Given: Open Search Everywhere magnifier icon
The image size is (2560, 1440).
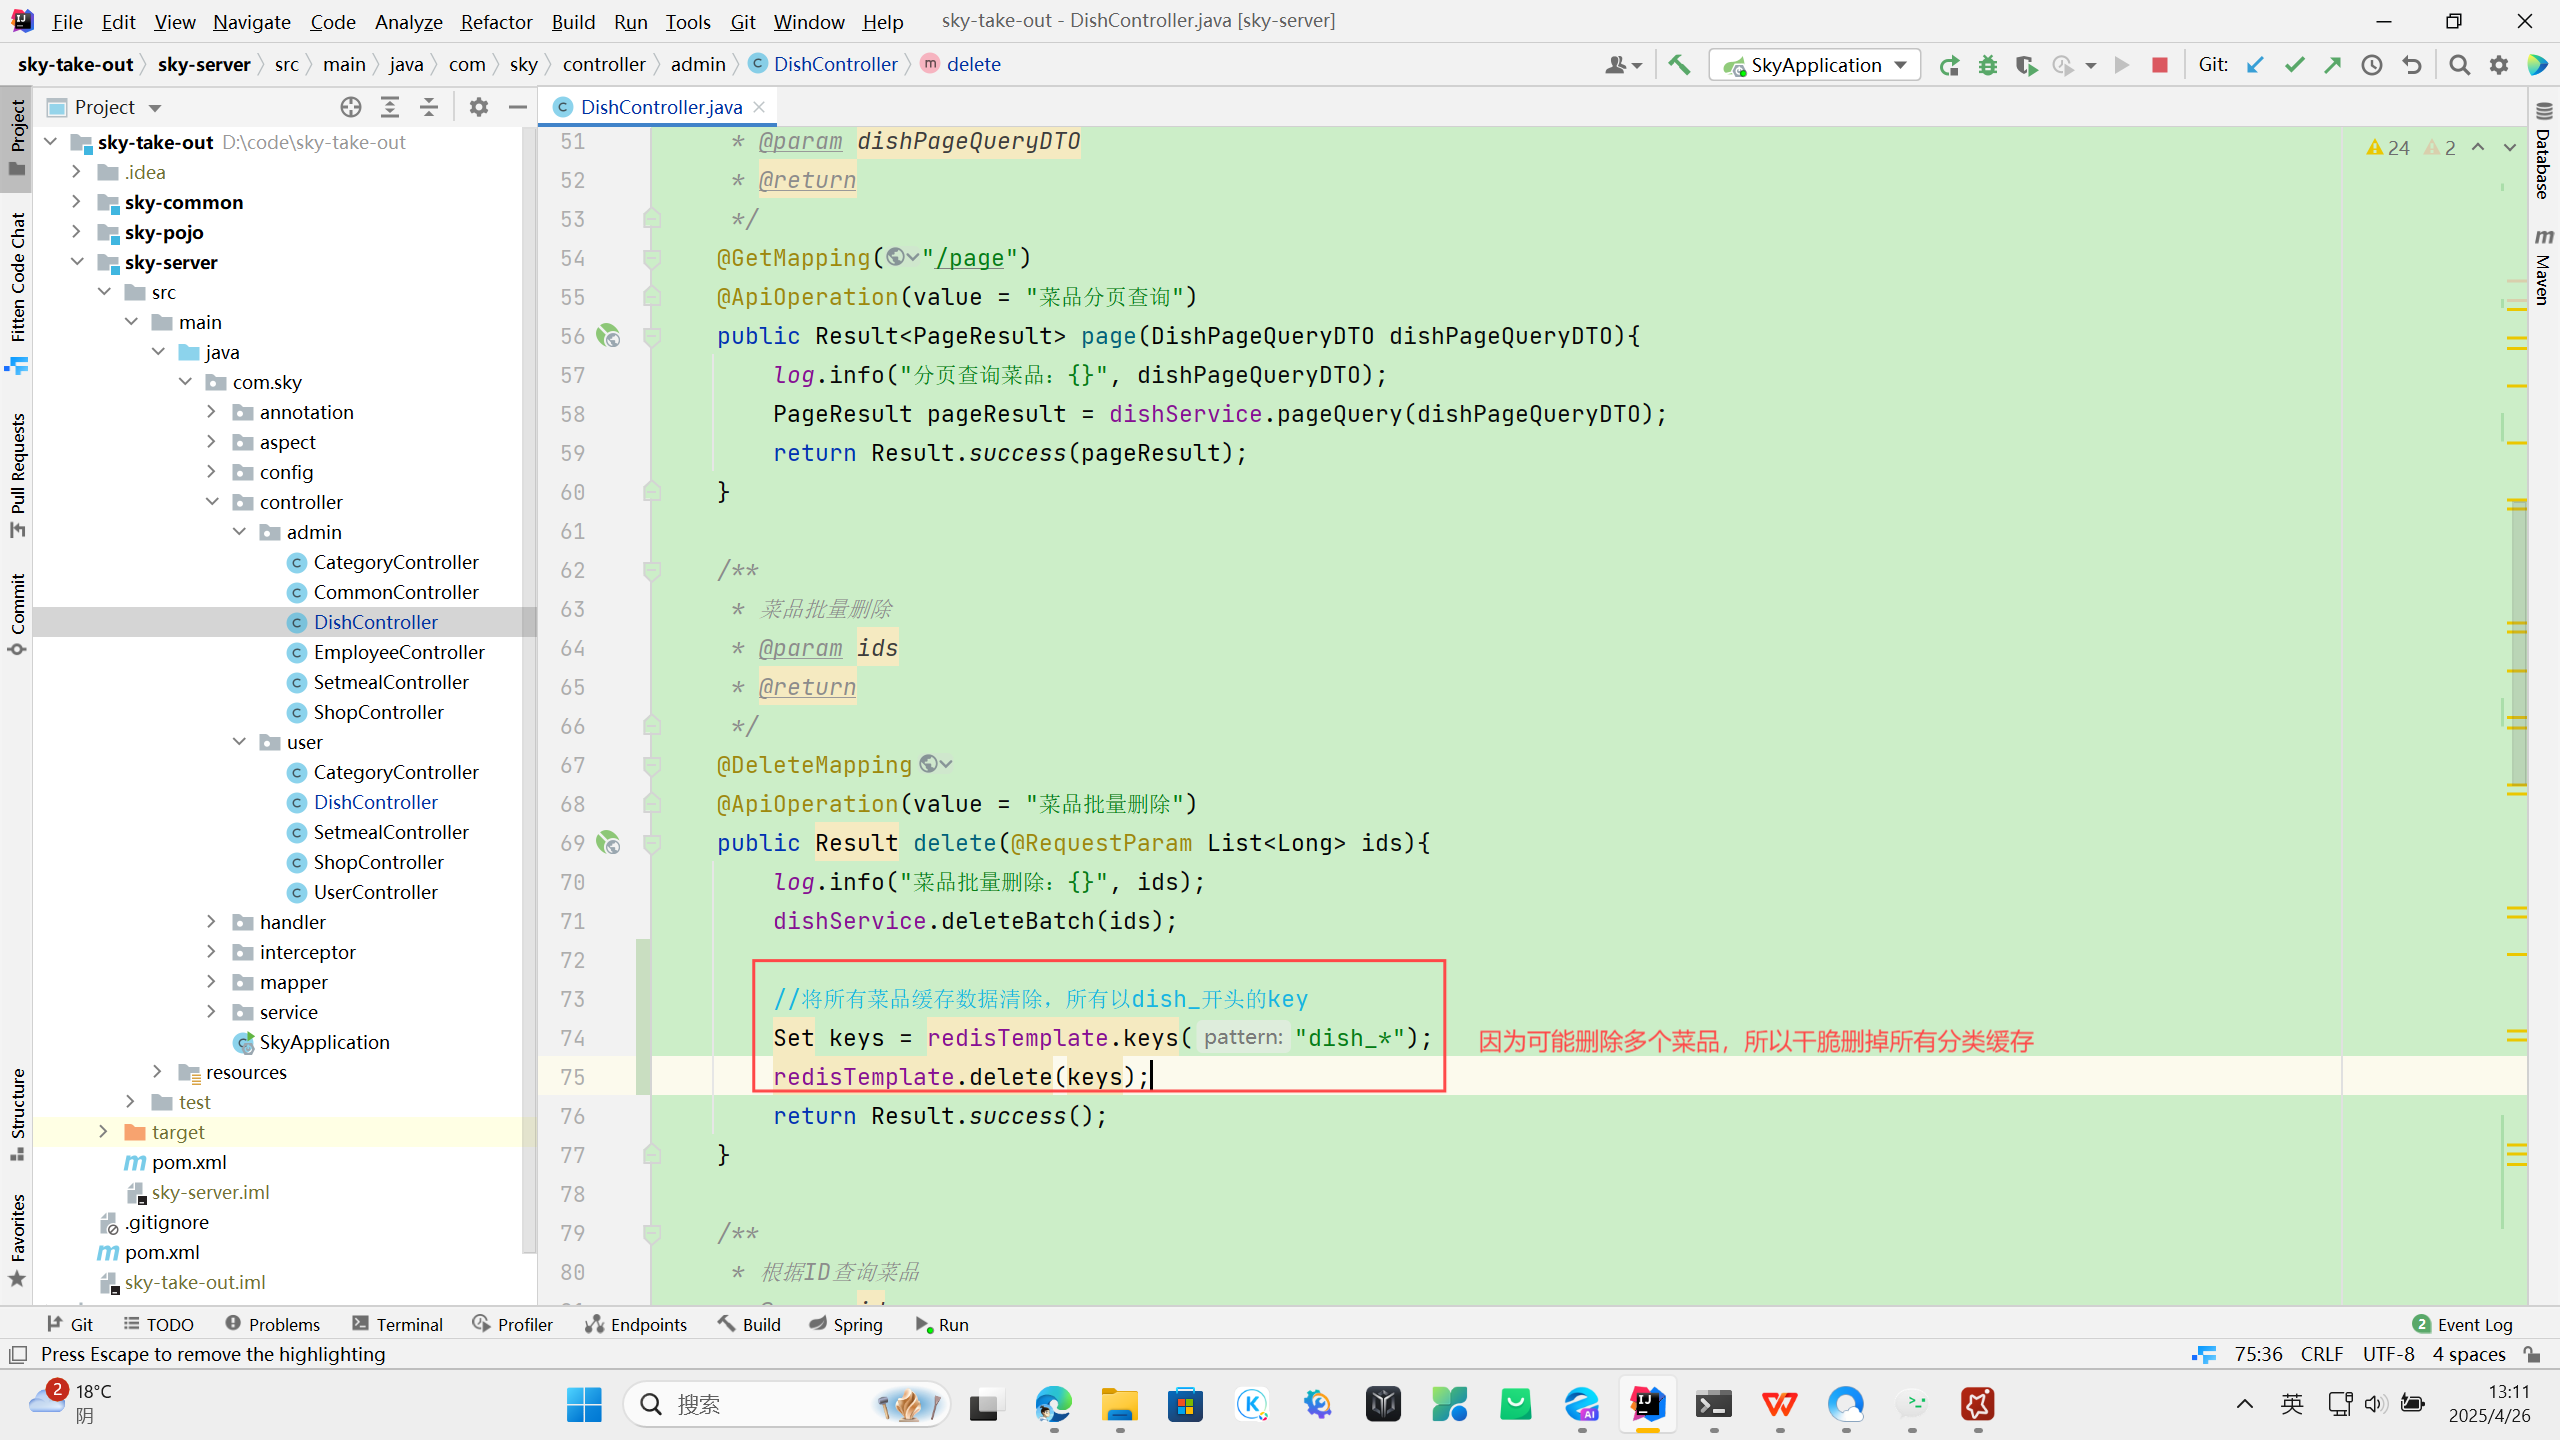Looking at the screenshot, I should (x=2460, y=65).
